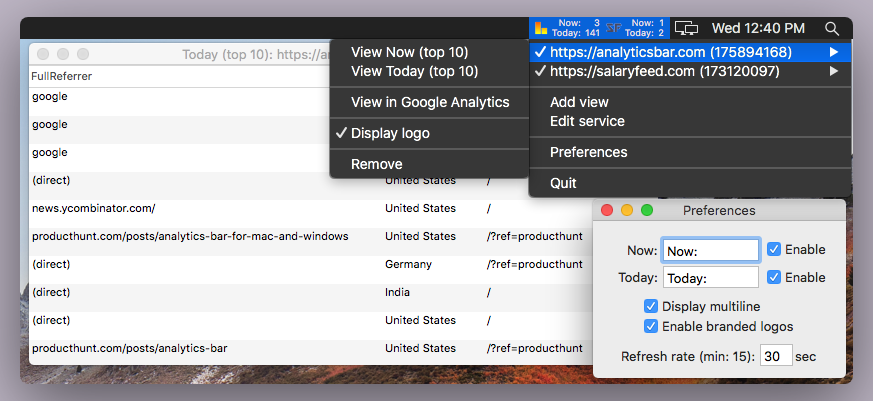Click the SalaryFeed SF menu bar logo
Viewport: 873px width, 401px height.
pos(614,28)
